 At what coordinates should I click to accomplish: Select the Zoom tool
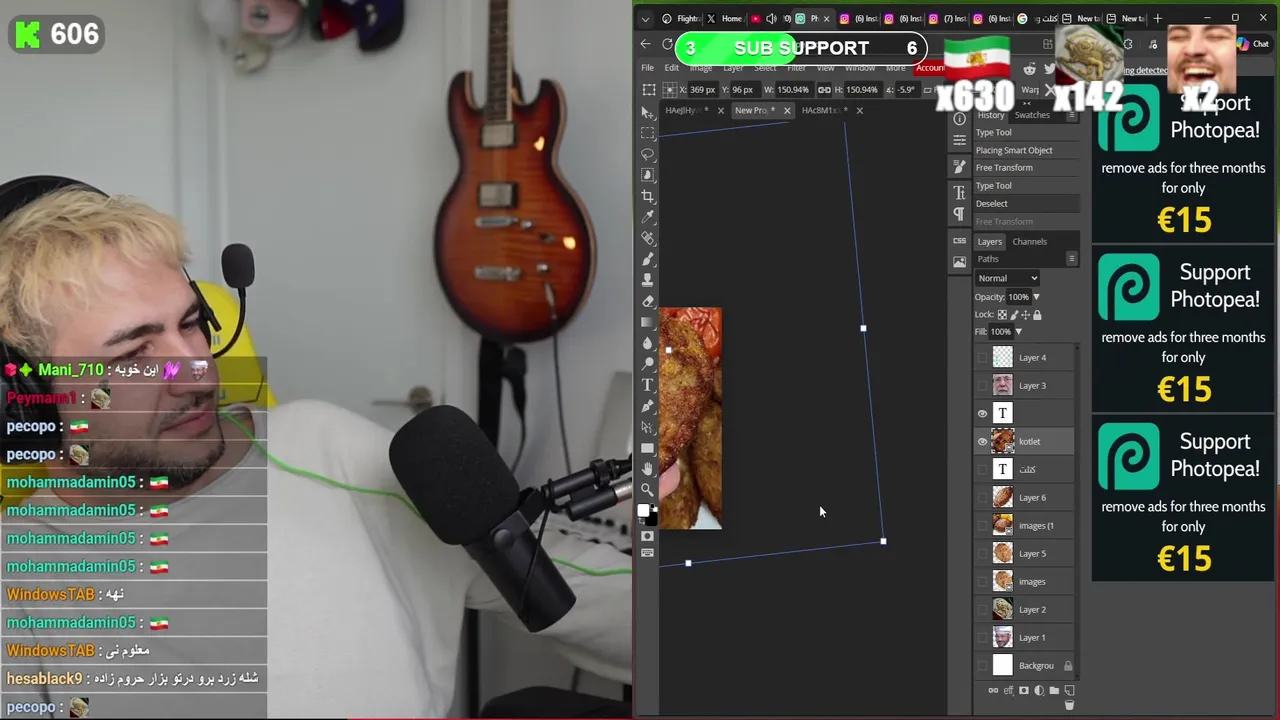coord(648,490)
